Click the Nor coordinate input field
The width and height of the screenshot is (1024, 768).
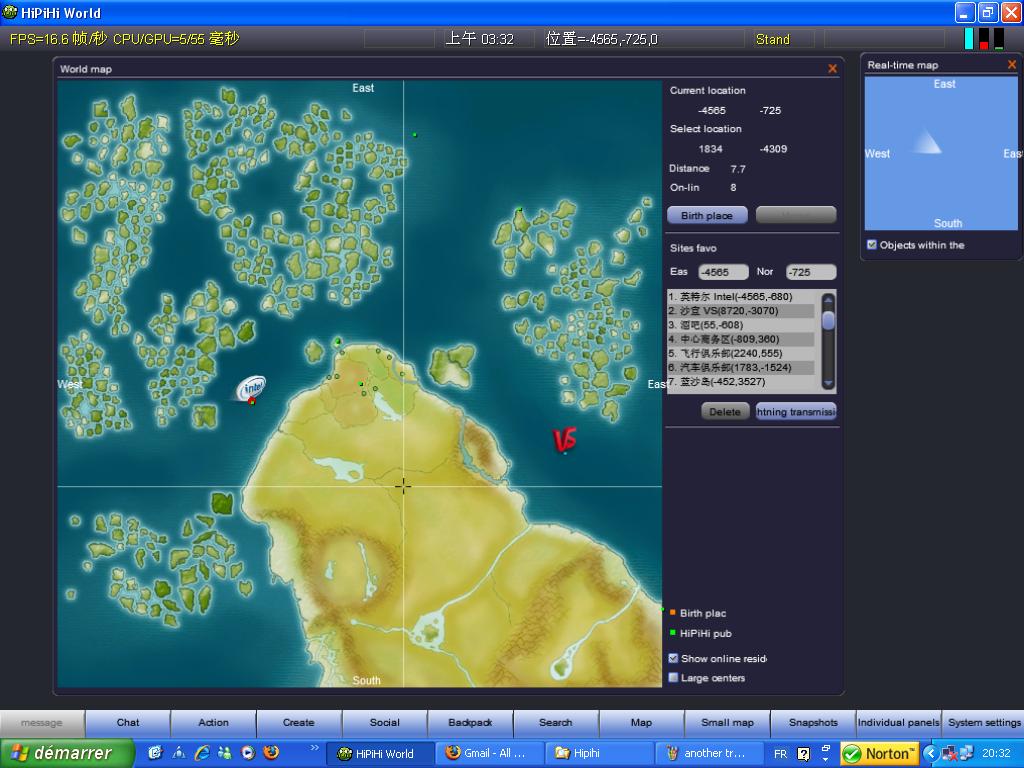pyautogui.click(x=810, y=272)
